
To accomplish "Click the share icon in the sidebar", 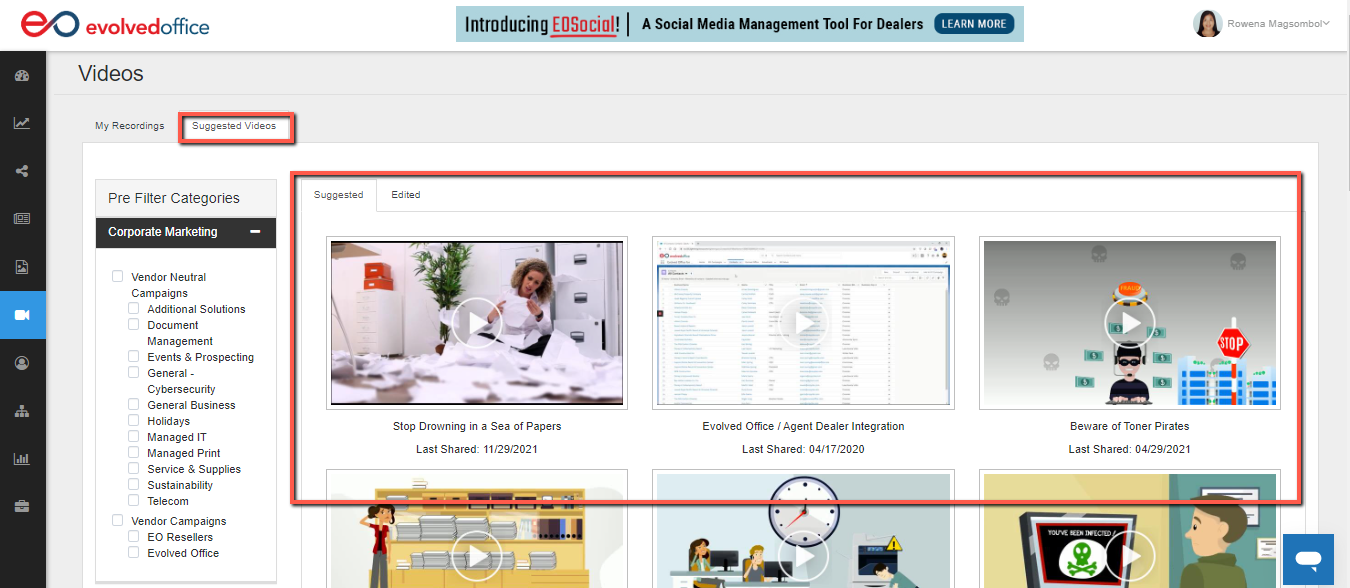I will coord(22,171).
